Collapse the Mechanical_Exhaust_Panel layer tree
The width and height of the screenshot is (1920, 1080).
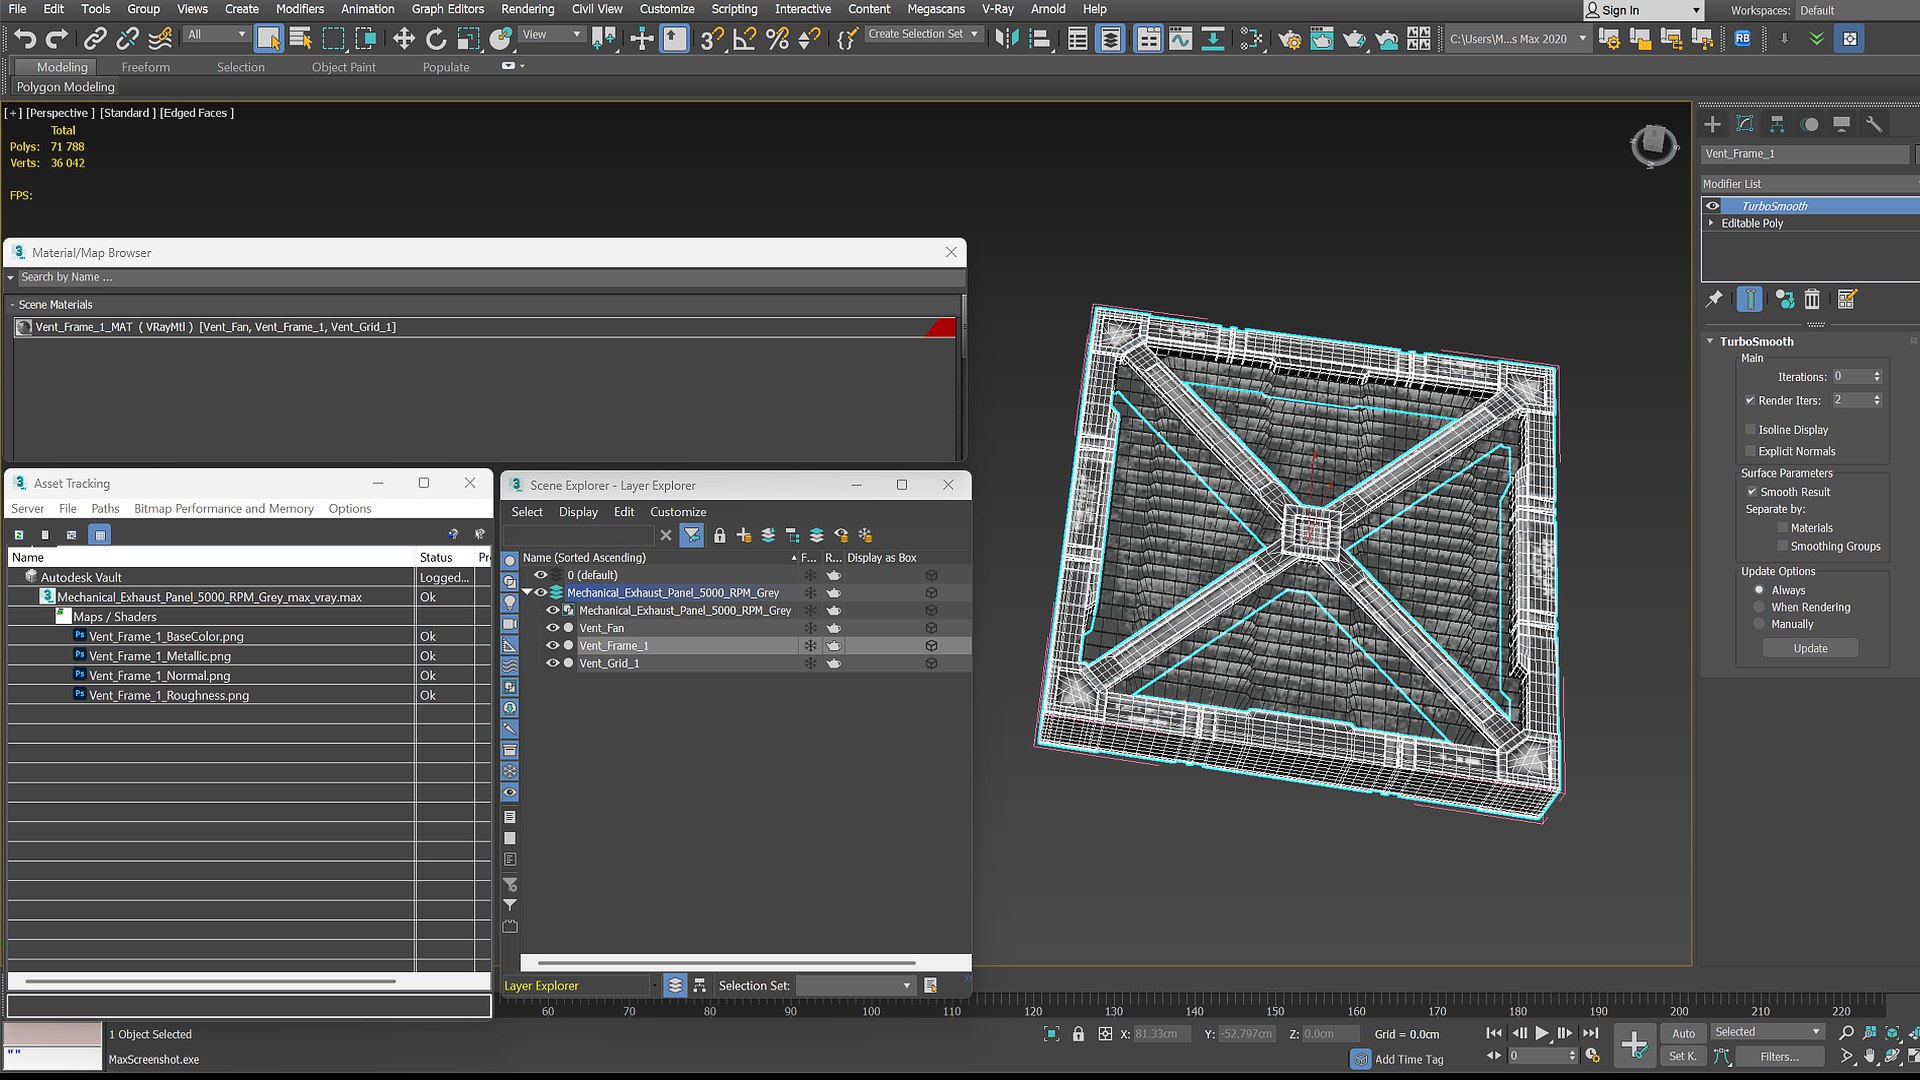coord(527,593)
